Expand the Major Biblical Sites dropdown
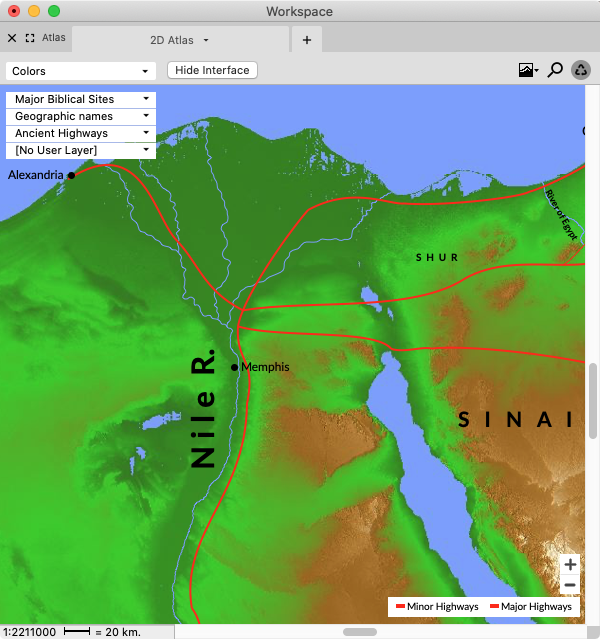This screenshot has width=600, height=639. coord(81,99)
